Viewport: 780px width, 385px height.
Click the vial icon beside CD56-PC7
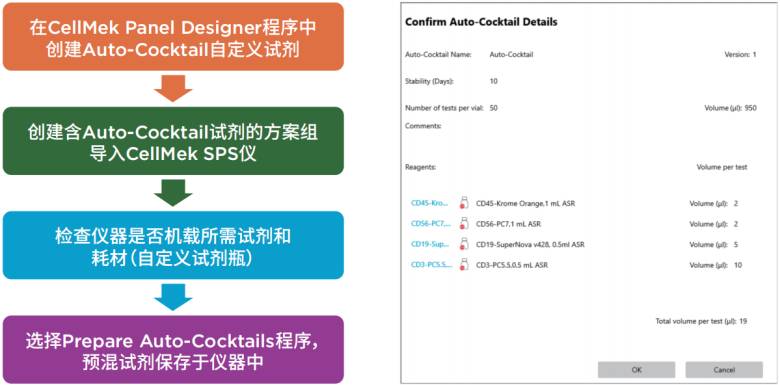[464, 223]
